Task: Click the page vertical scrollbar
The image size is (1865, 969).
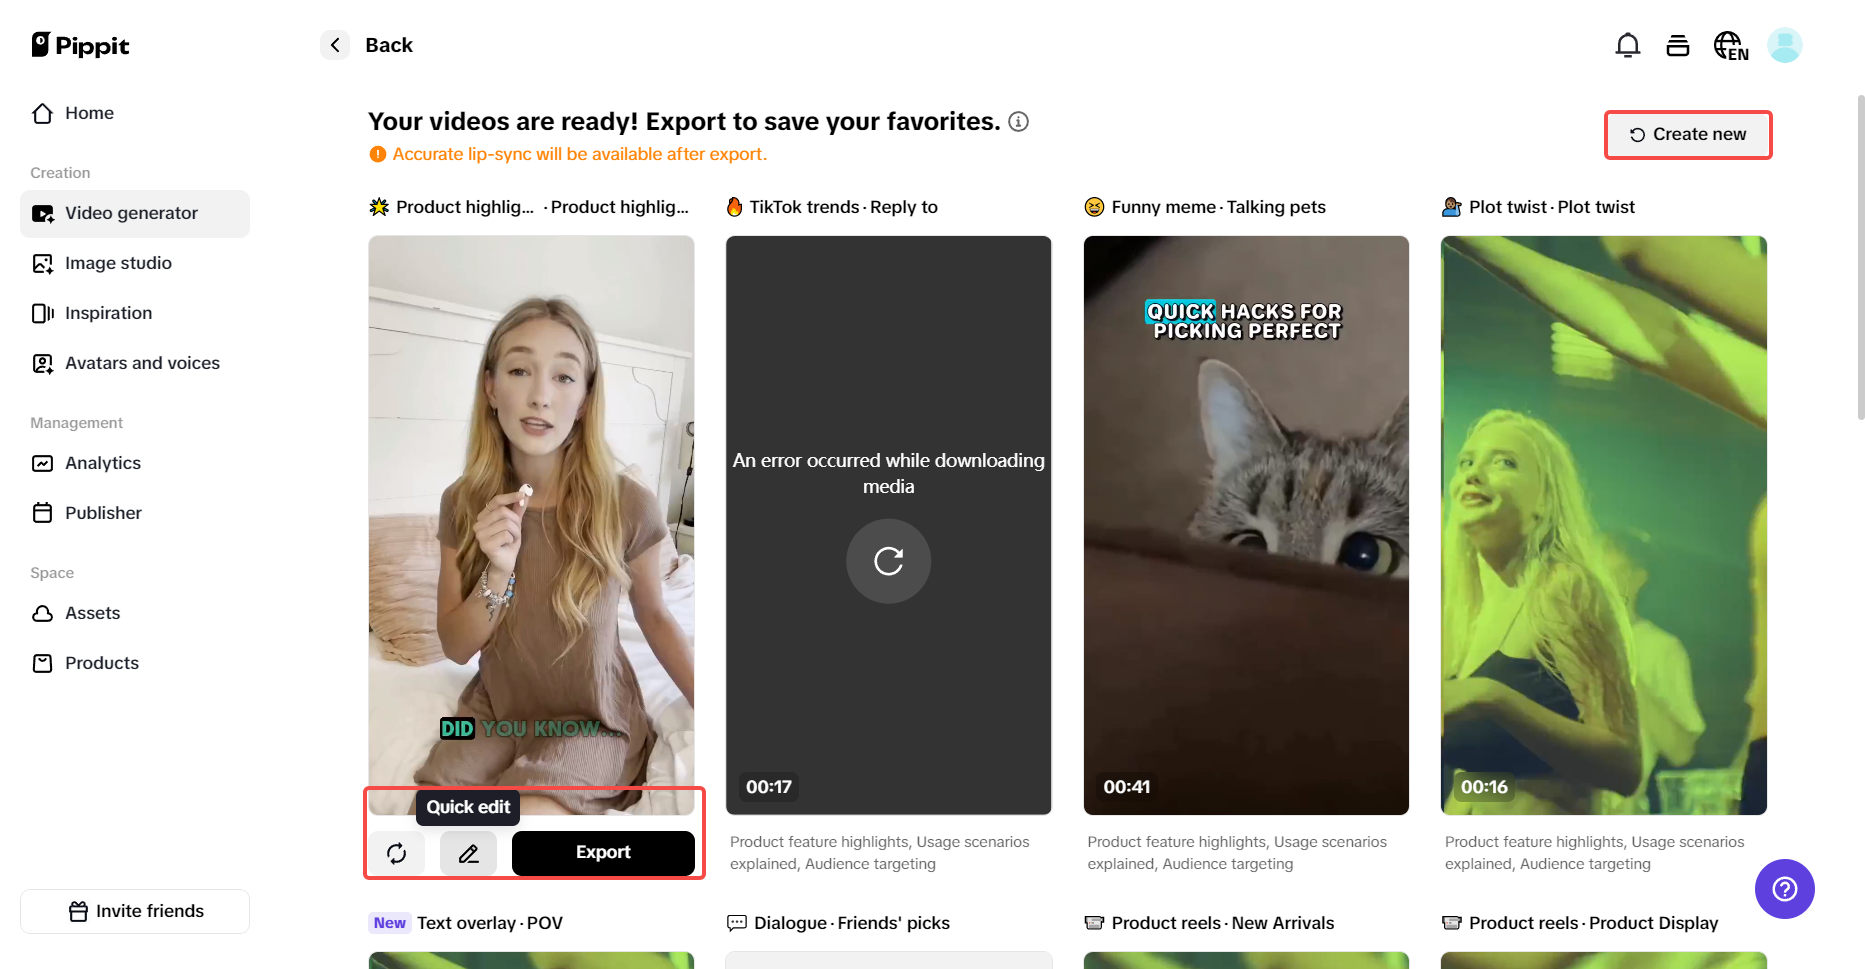Action: (1860, 258)
